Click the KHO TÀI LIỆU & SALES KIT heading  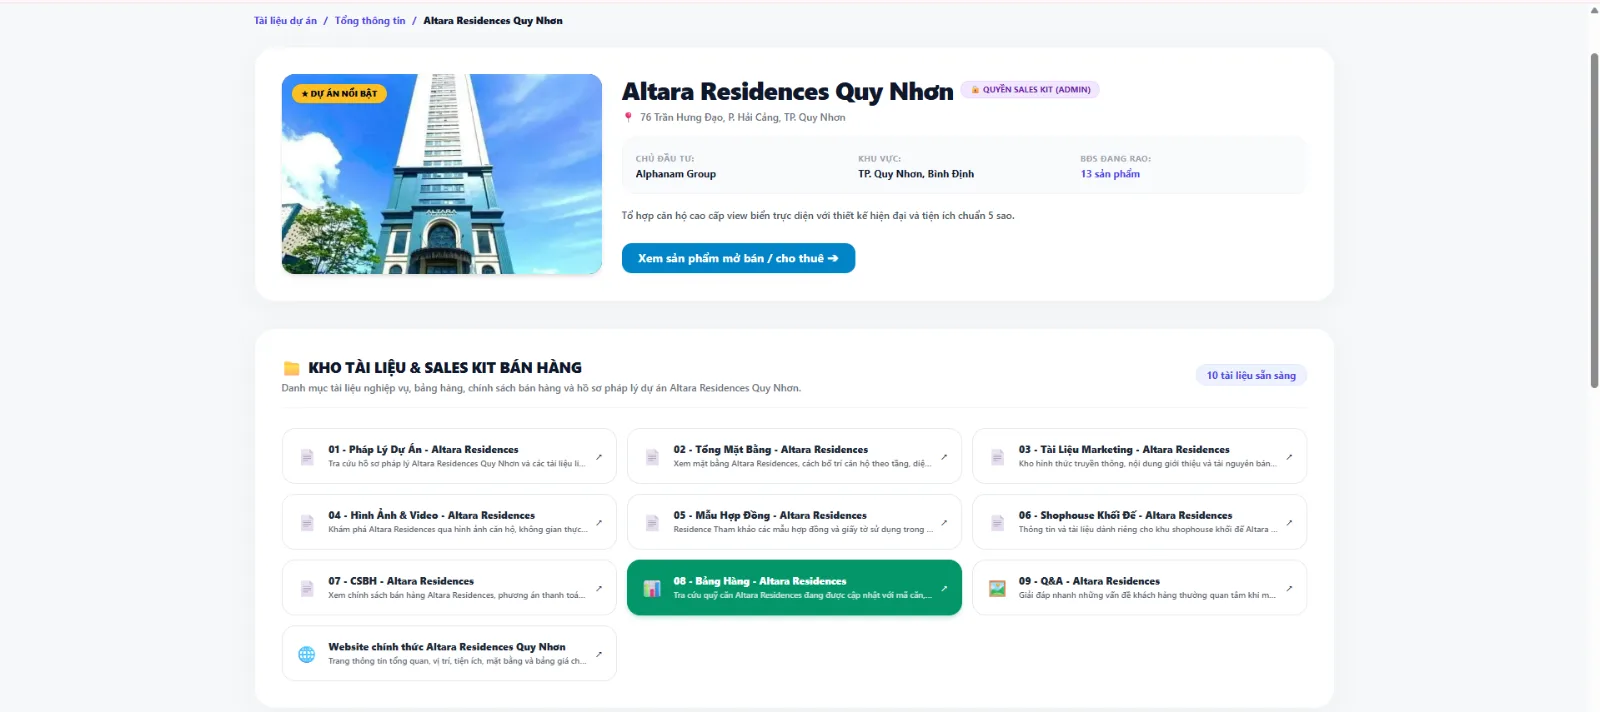tap(445, 368)
